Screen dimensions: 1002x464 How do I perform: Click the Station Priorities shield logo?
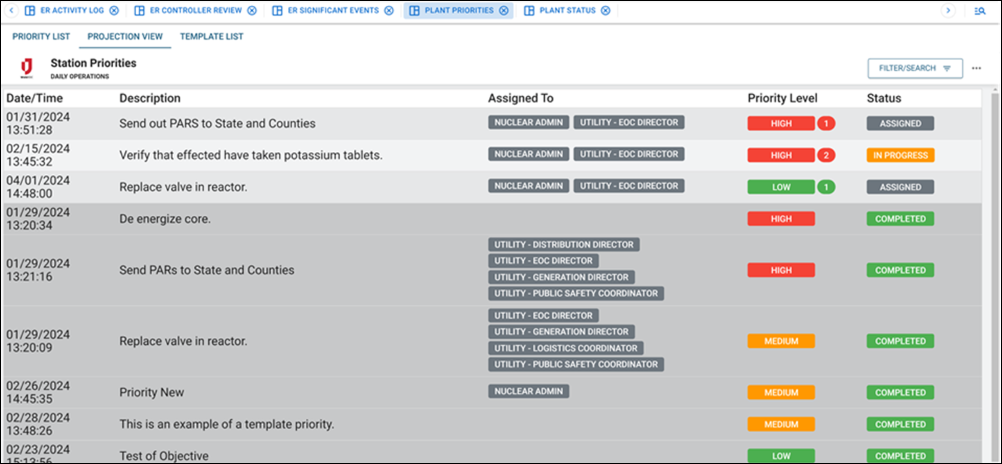(x=26, y=68)
